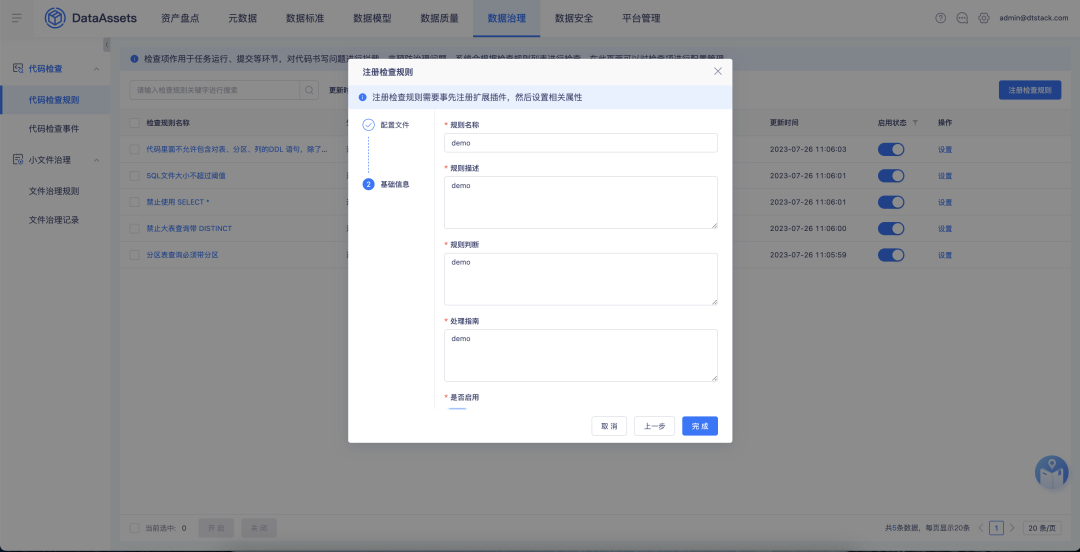Open the help question mark icon
Screen dimensions: 1080x552
940,18
